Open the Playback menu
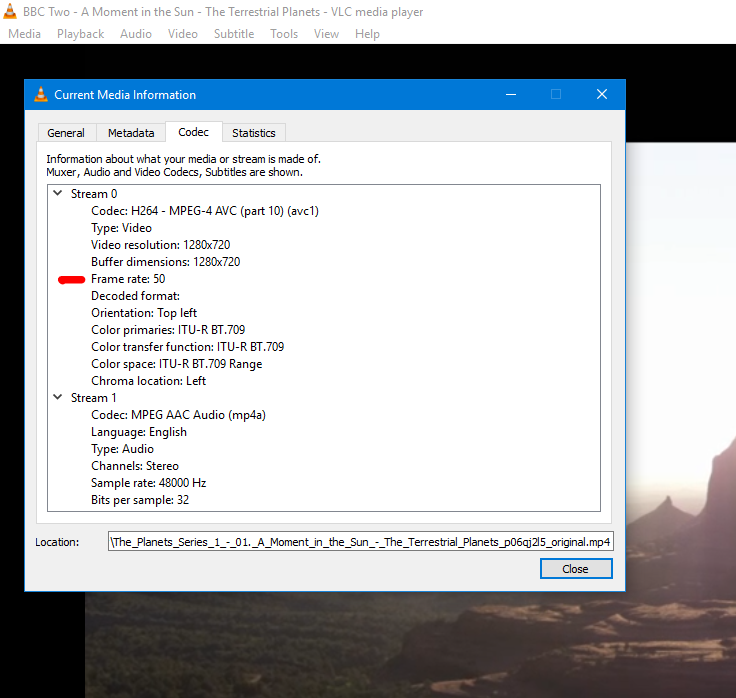This screenshot has height=698, width=736. [x=80, y=34]
